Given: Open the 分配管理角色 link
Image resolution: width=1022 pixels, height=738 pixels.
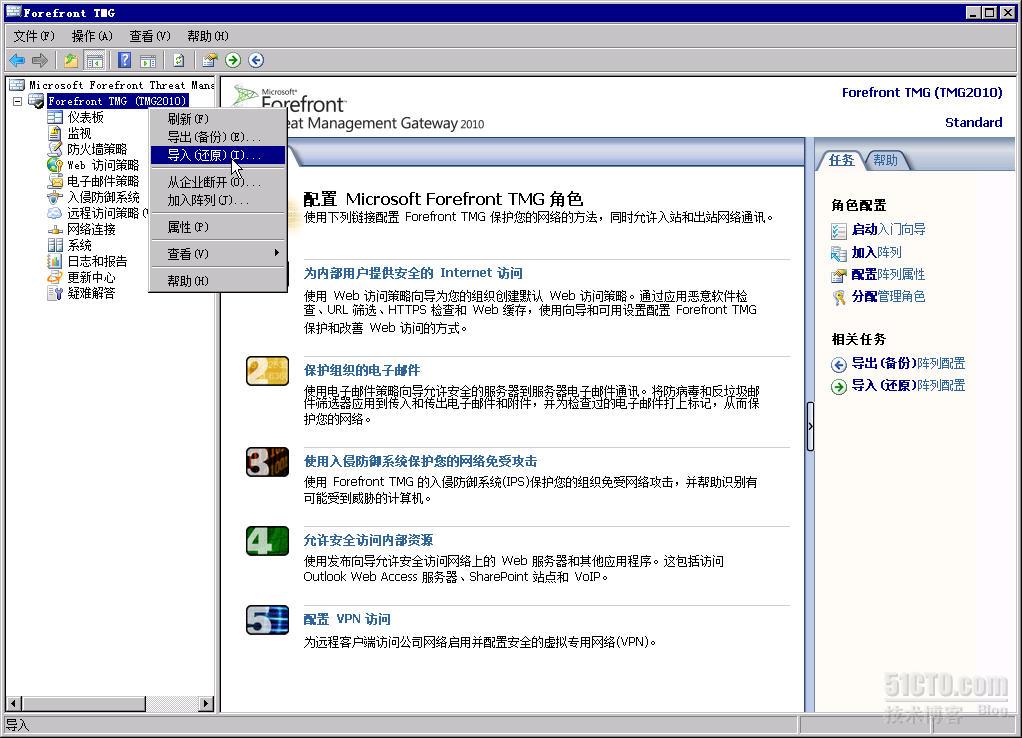Looking at the screenshot, I should click(888, 297).
